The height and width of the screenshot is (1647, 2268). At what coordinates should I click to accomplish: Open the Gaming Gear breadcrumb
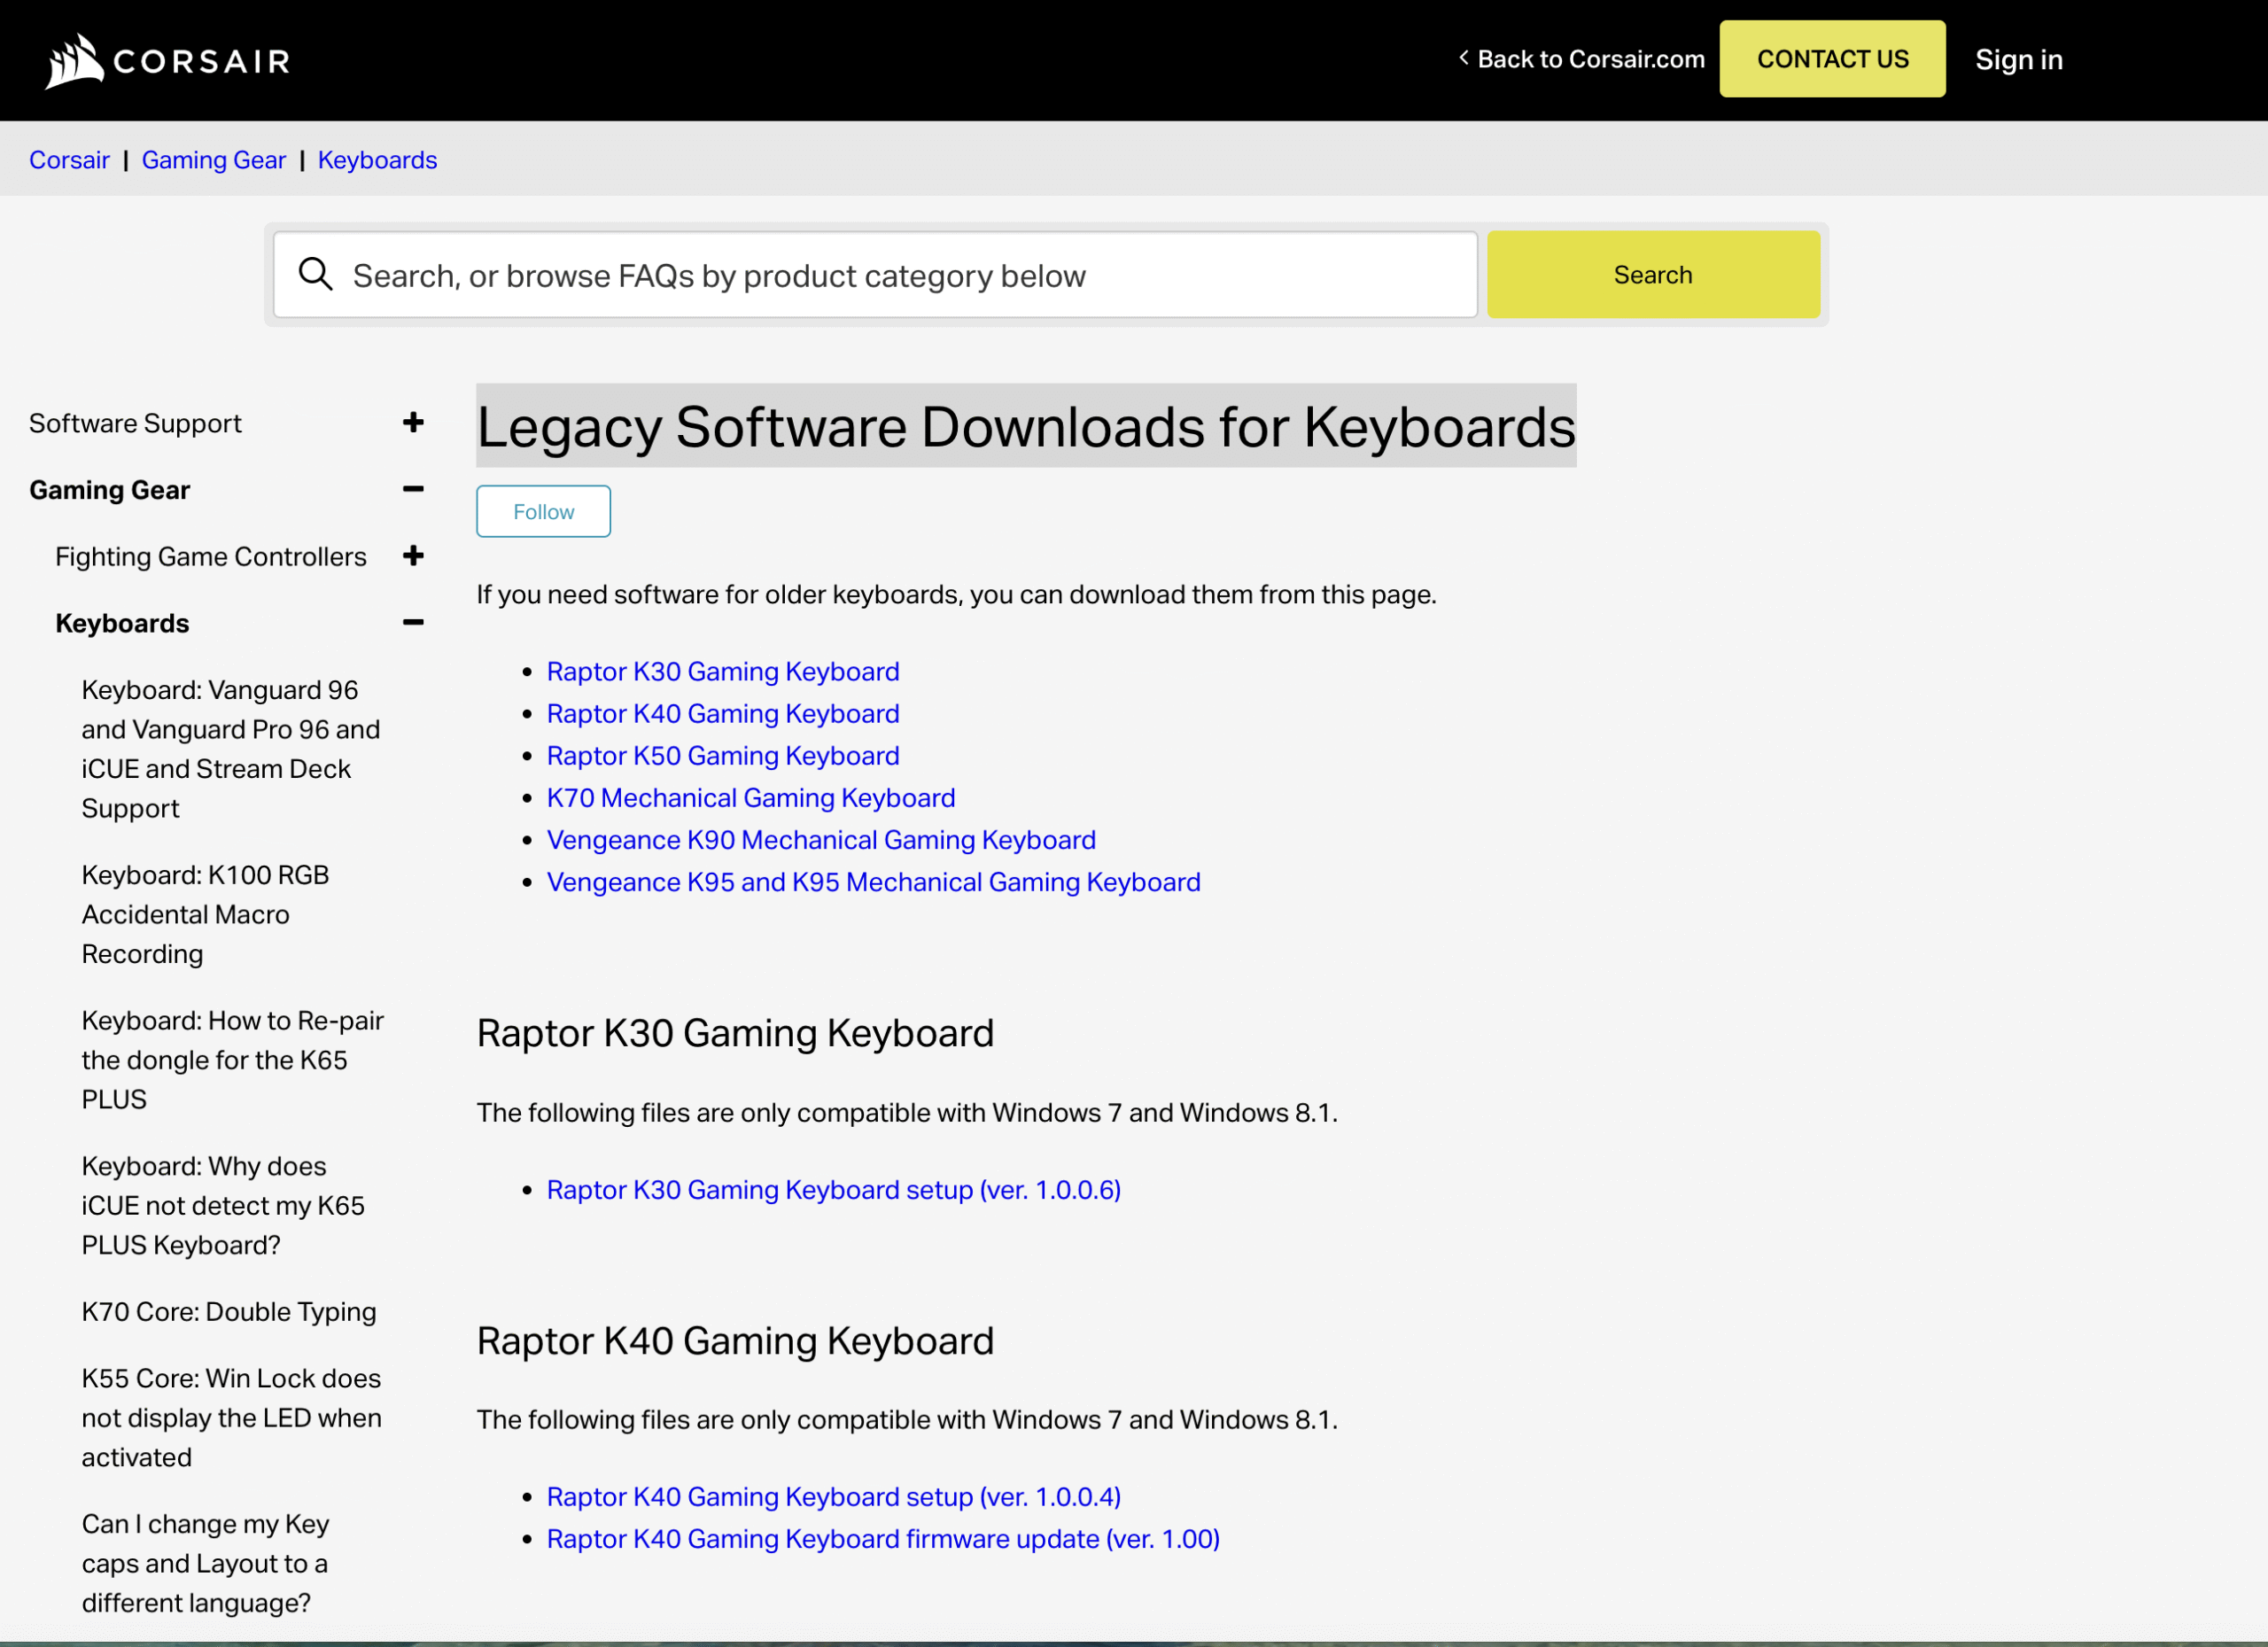coord(213,160)
